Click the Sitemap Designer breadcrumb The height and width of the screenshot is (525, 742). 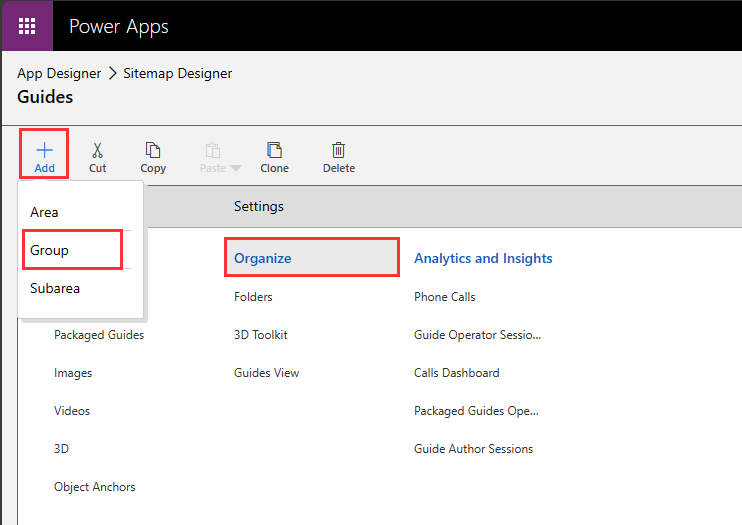(x=177, y=73)
